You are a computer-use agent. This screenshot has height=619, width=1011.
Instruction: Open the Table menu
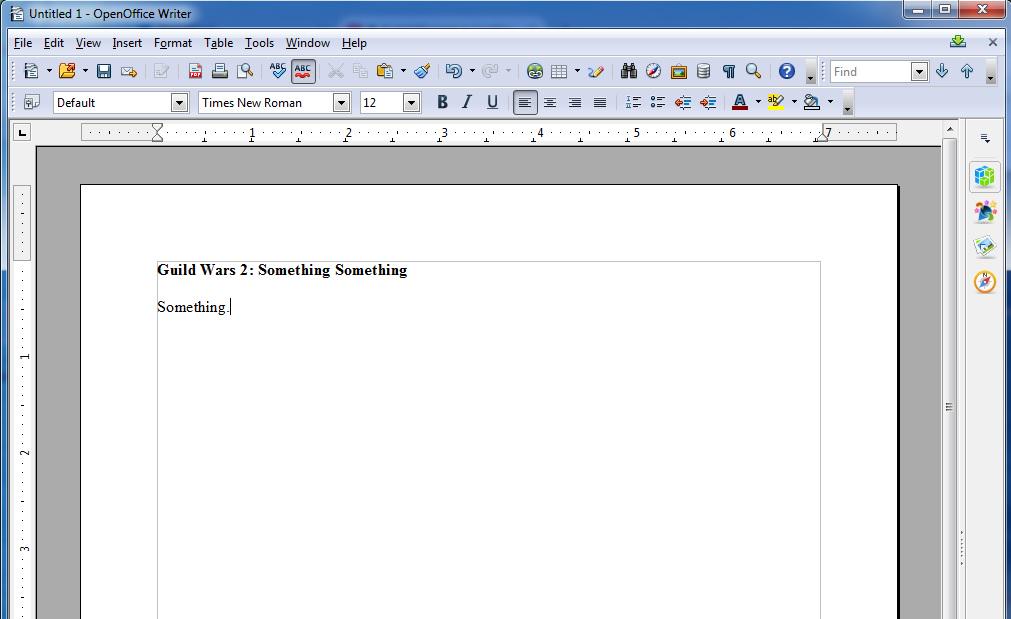(x=219, y=43)
